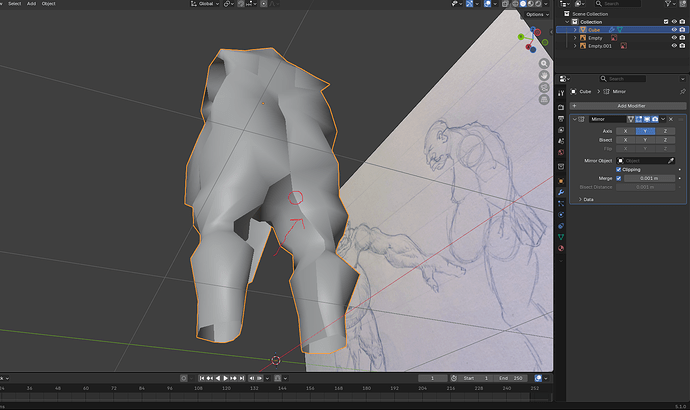The height and width of the screenshot is (410, 690).
Task: Toggle viewport overlays display
Action: (x=487, y=4)
